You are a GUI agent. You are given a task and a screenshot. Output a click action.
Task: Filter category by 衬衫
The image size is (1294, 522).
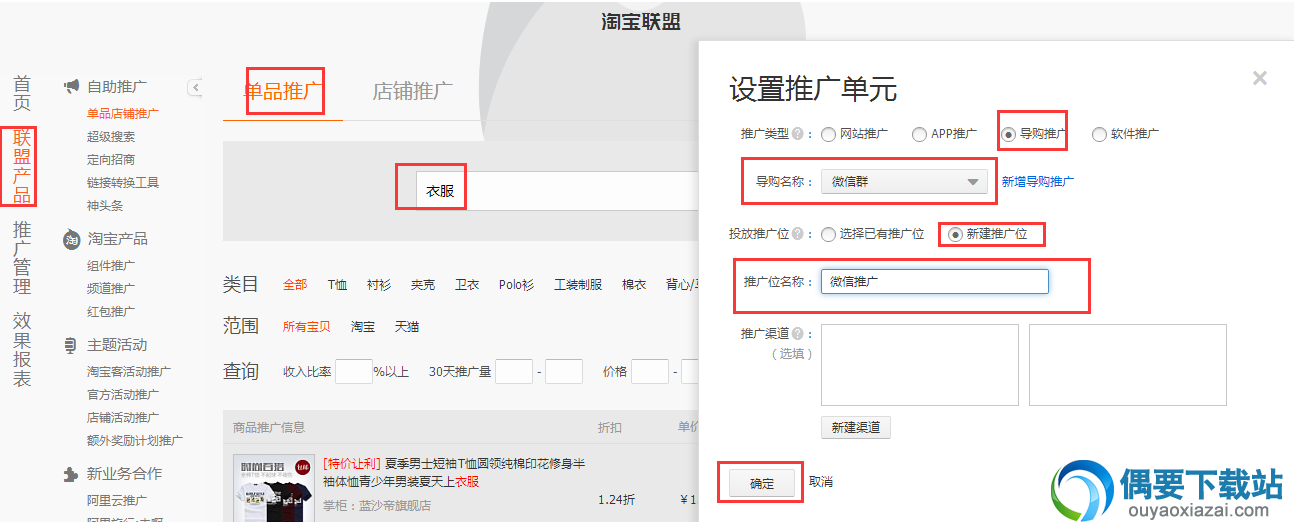pos(379,285)
